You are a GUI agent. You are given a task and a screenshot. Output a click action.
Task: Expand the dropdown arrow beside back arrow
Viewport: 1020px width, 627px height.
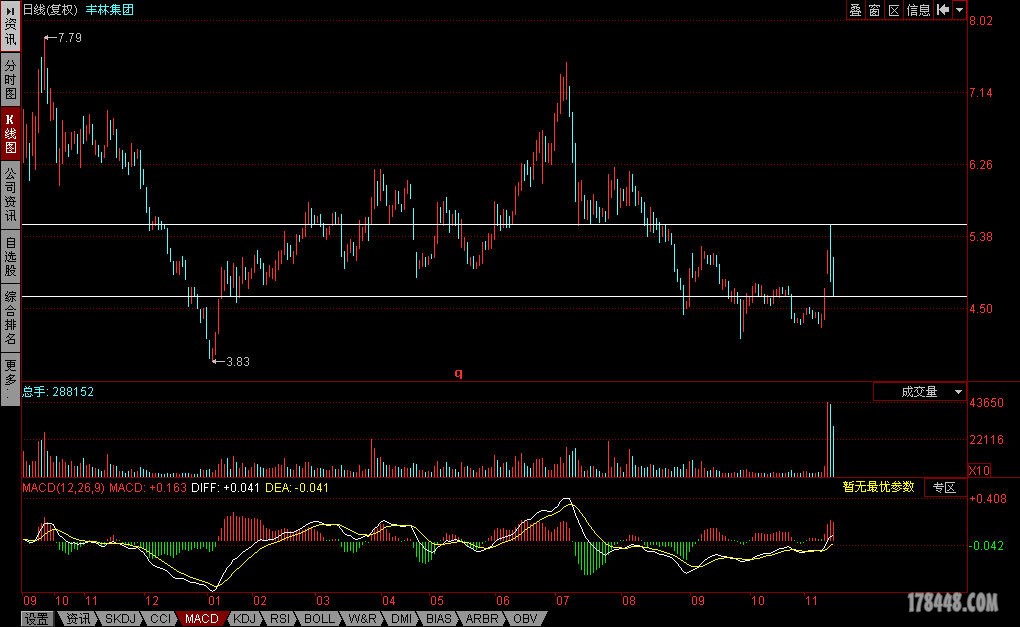(x=960, y=10)
